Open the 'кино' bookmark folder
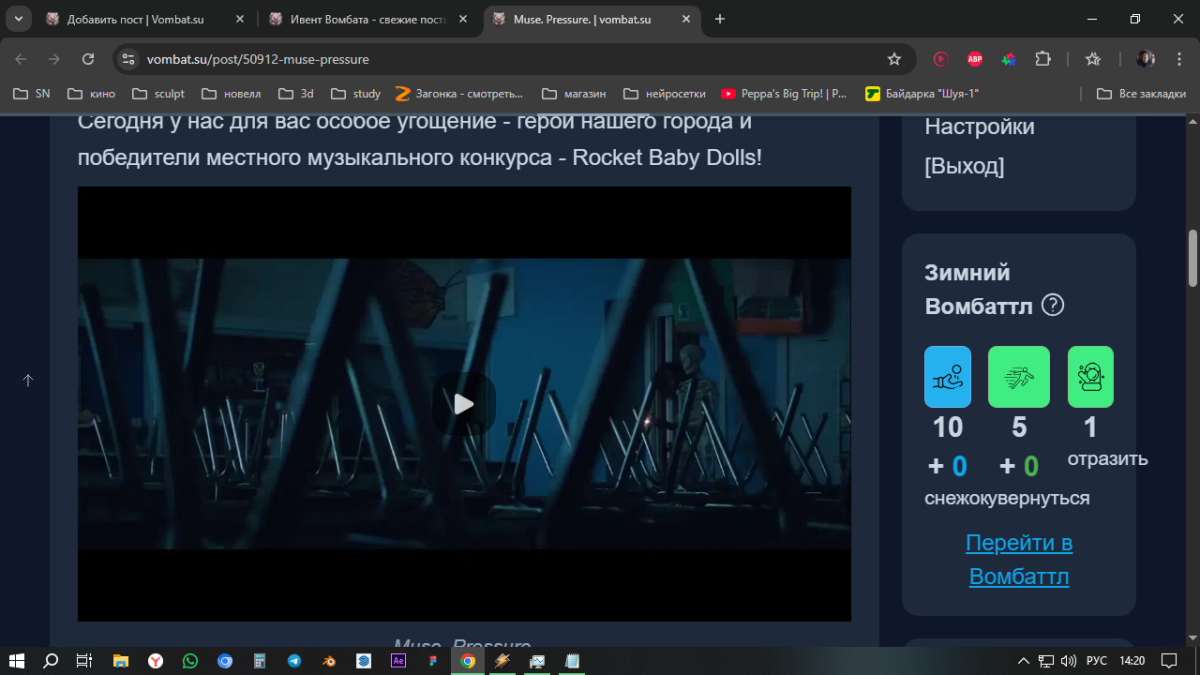Image resolution: width=1200 pixels, height=675 pixels. [91, 94]
